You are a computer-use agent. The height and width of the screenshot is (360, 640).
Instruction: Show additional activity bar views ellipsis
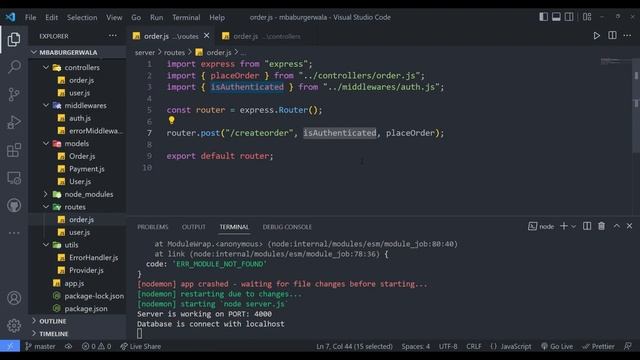click(14, 233)
